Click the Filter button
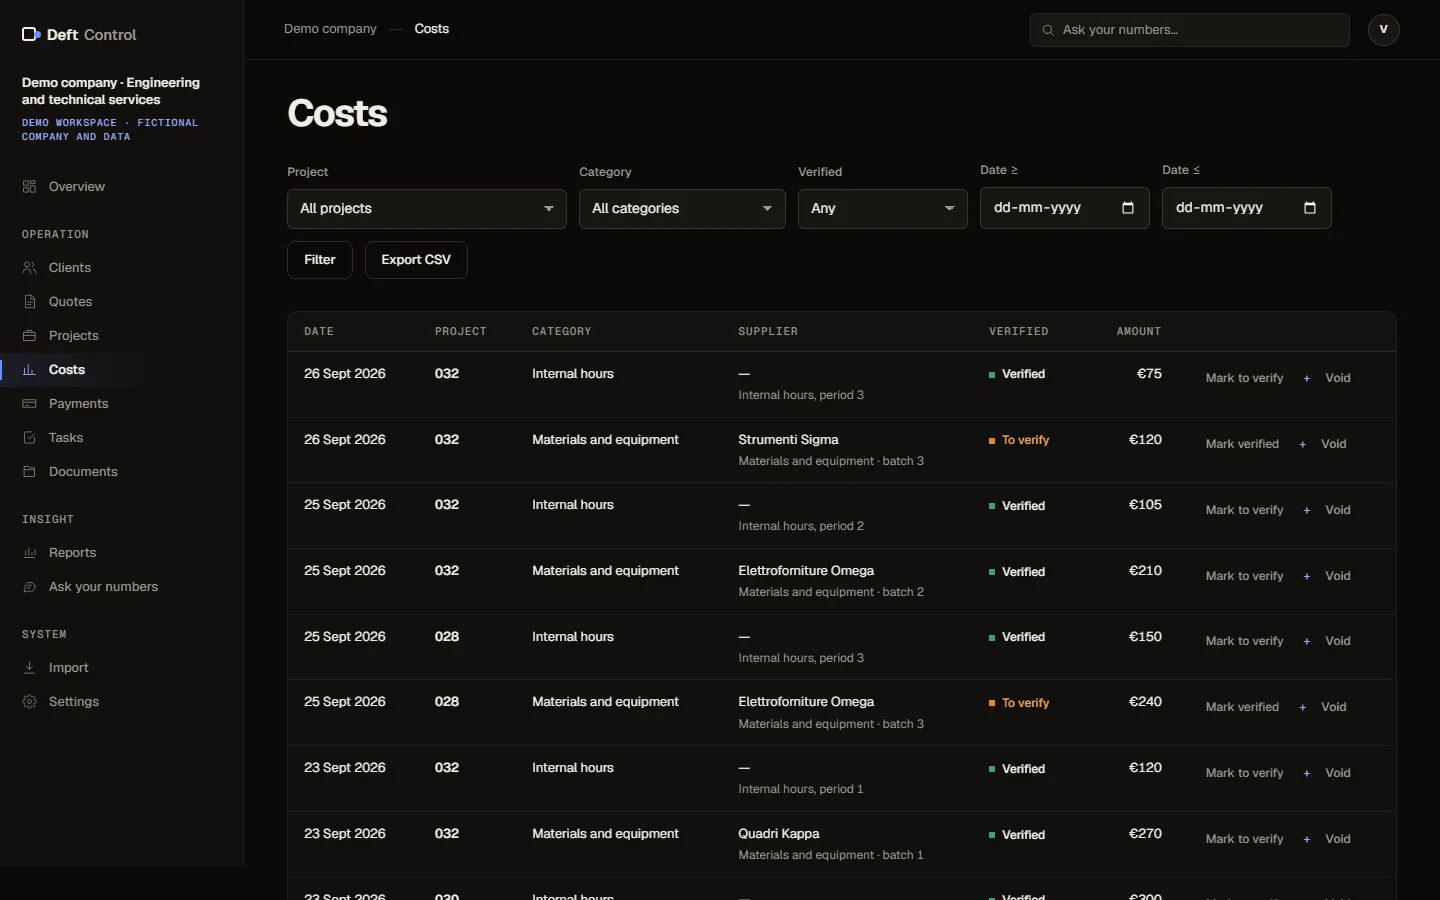This screenshot has width=1440, height=900. (320, 260)
